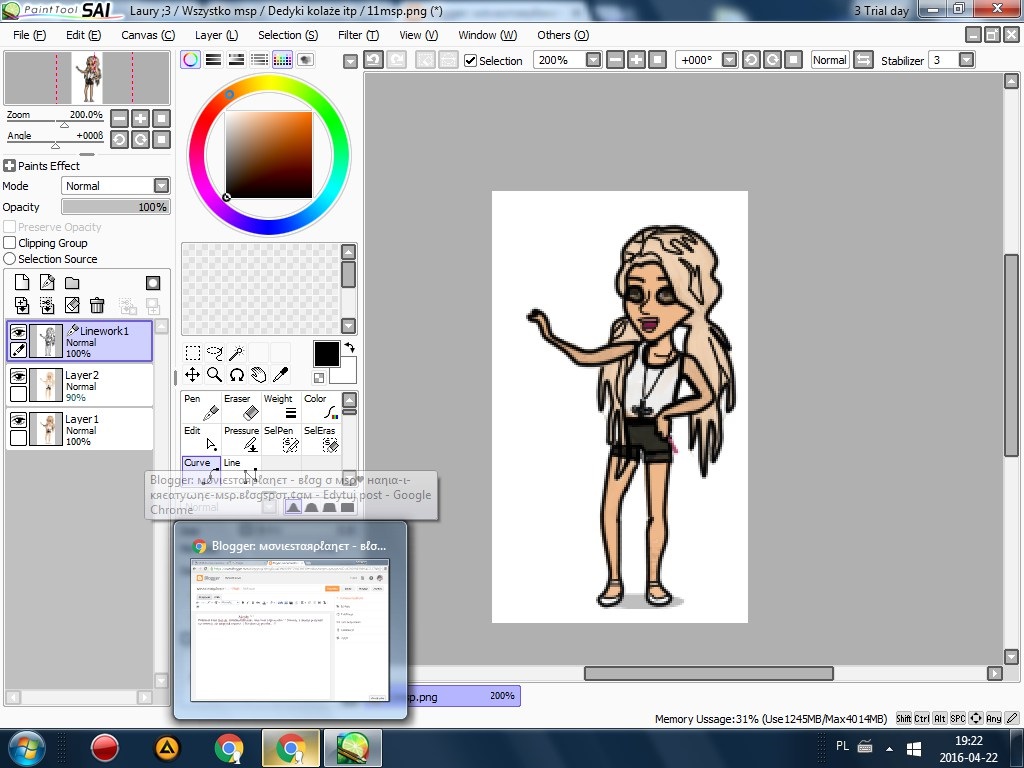
Task: Select the Weight tool
Action: click(281, 407)
